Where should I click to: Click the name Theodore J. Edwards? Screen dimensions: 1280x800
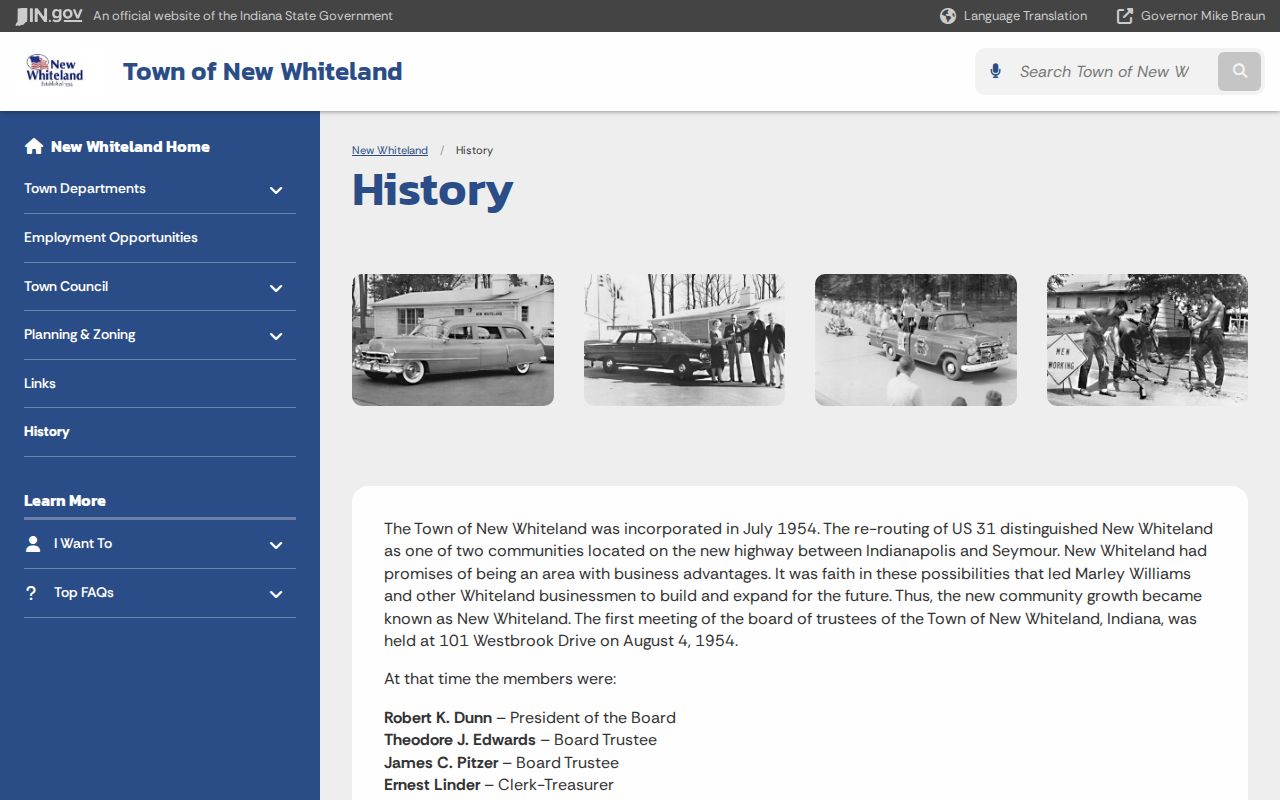click(x=460, y=740)
